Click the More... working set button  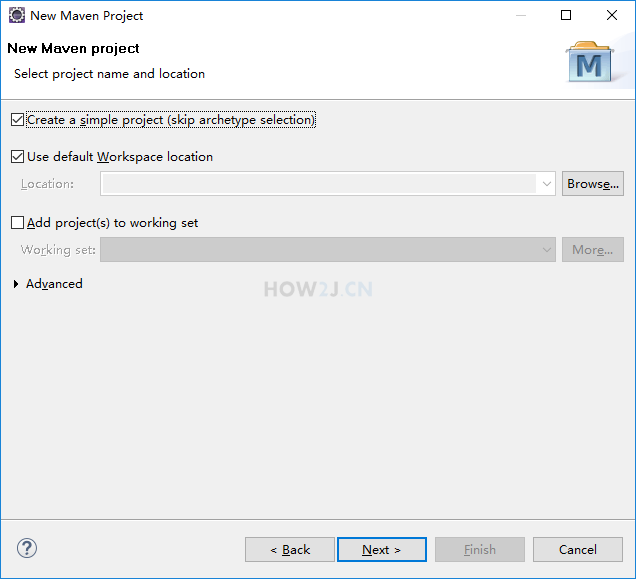(x=593, y=250)
